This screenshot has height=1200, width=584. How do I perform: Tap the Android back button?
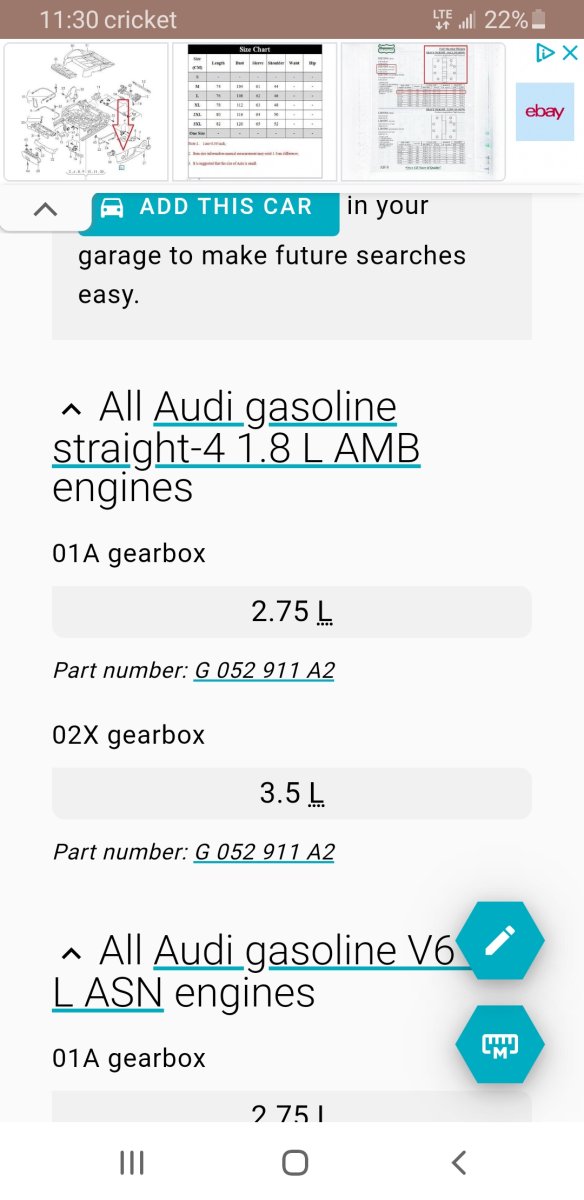click(x=458, y=1162)
